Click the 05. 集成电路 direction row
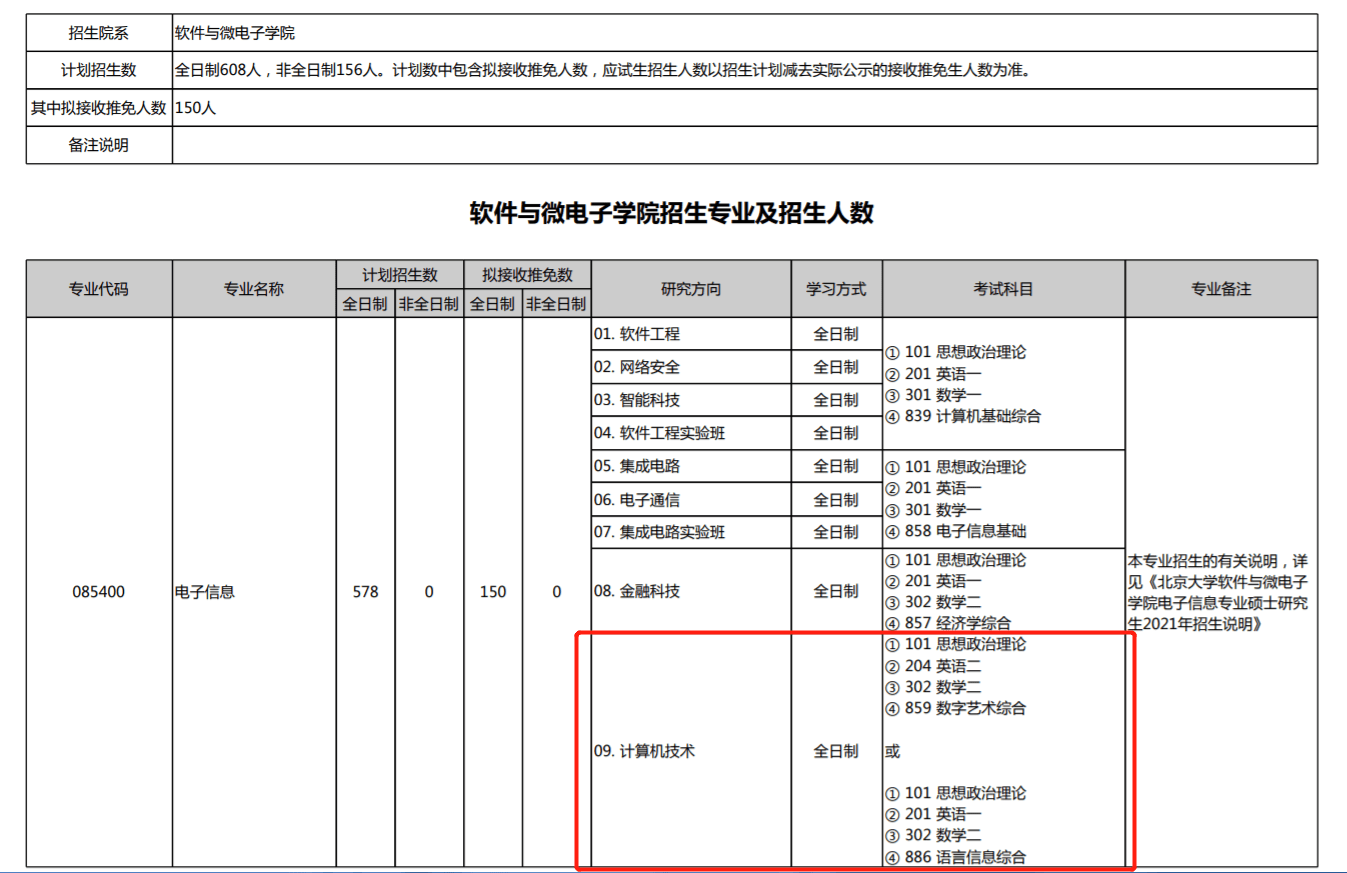This screenshot has height=873, width=1347. [691, 466]
